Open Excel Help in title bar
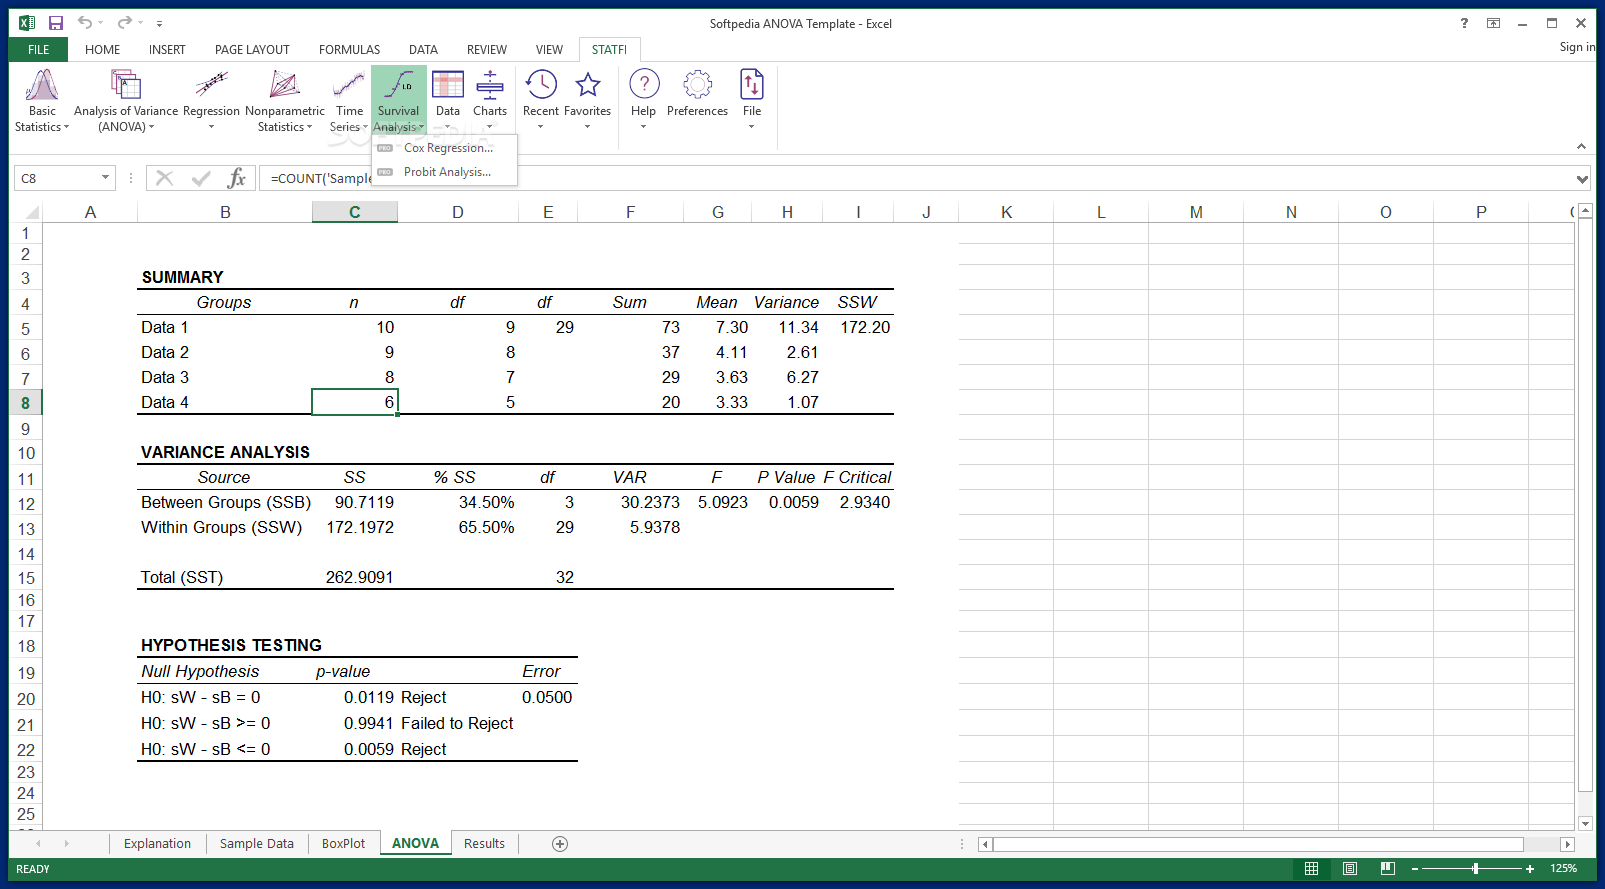 pyautogui.click(x=1464, y=23)
